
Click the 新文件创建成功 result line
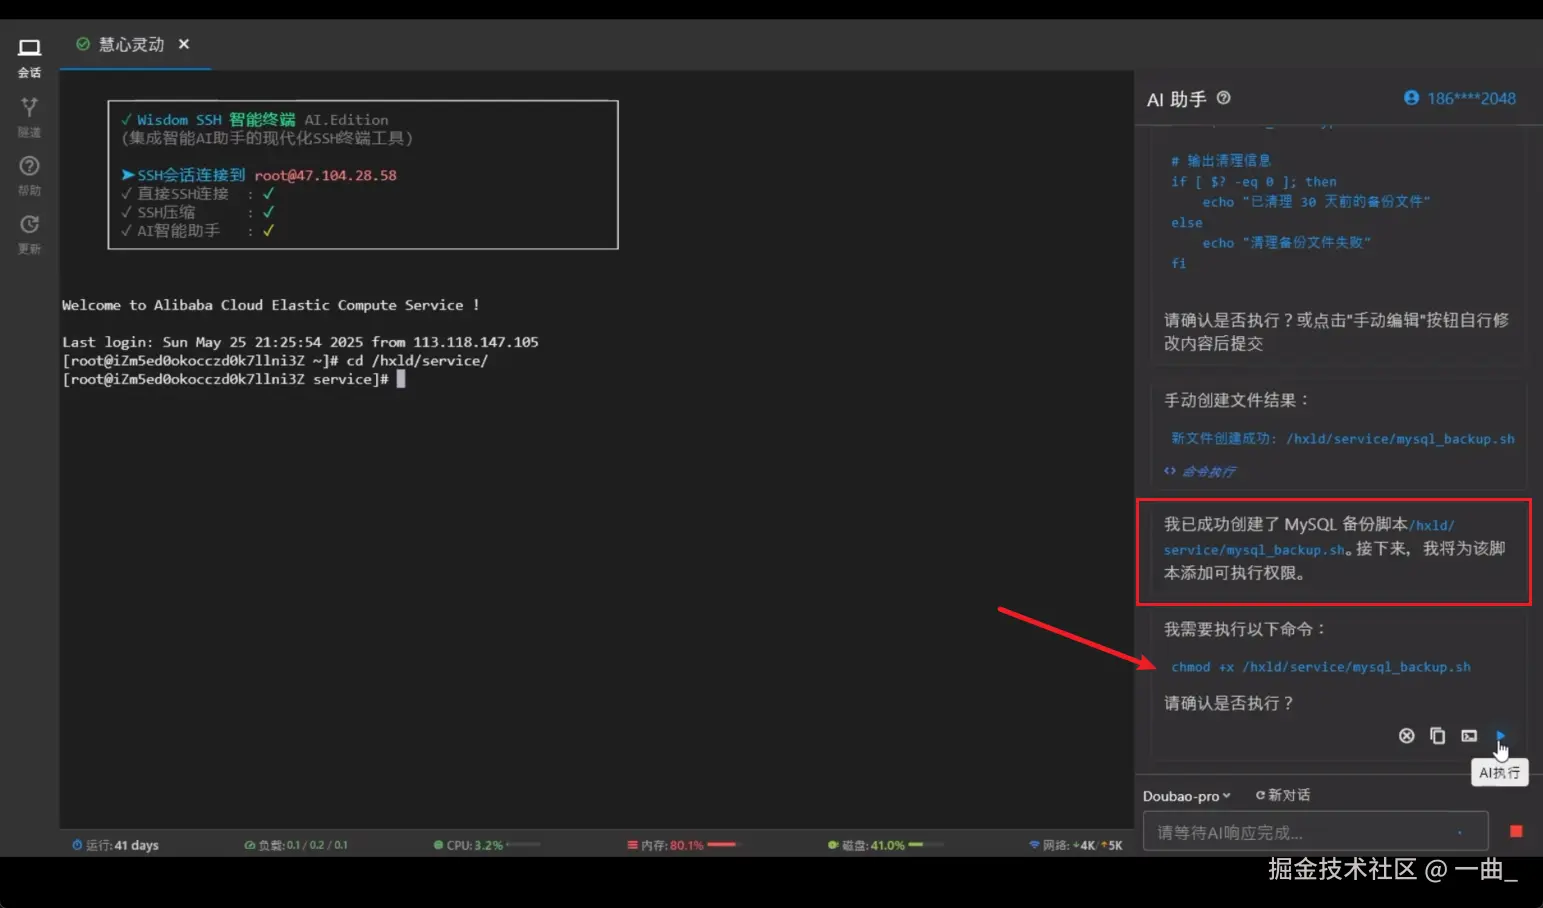pos(1343,439)
